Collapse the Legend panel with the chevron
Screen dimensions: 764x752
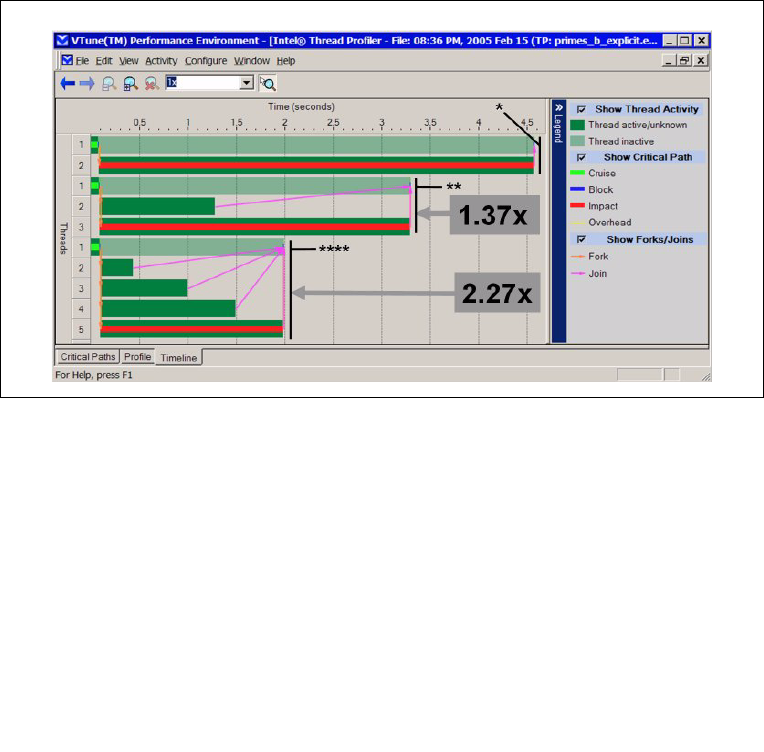point(558,108)
